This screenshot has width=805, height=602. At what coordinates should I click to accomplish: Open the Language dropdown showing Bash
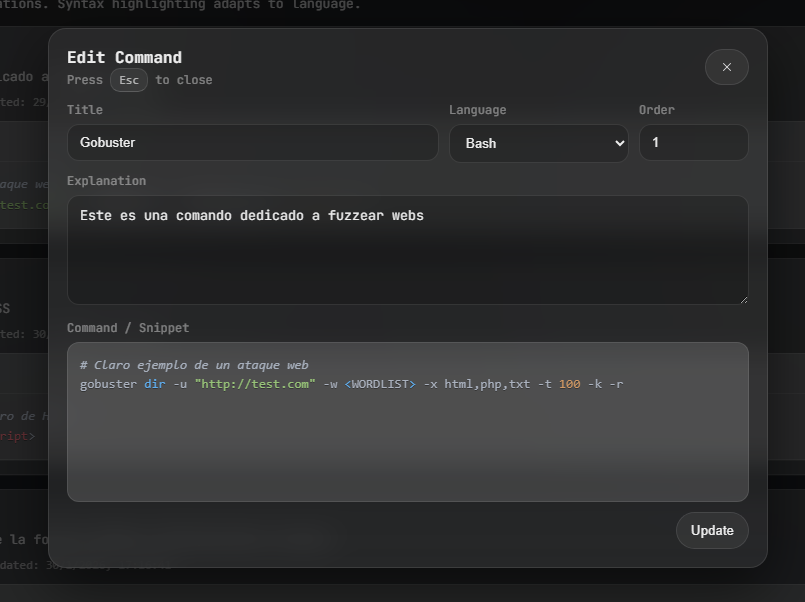pyautogui.click(x=538, y=143)
